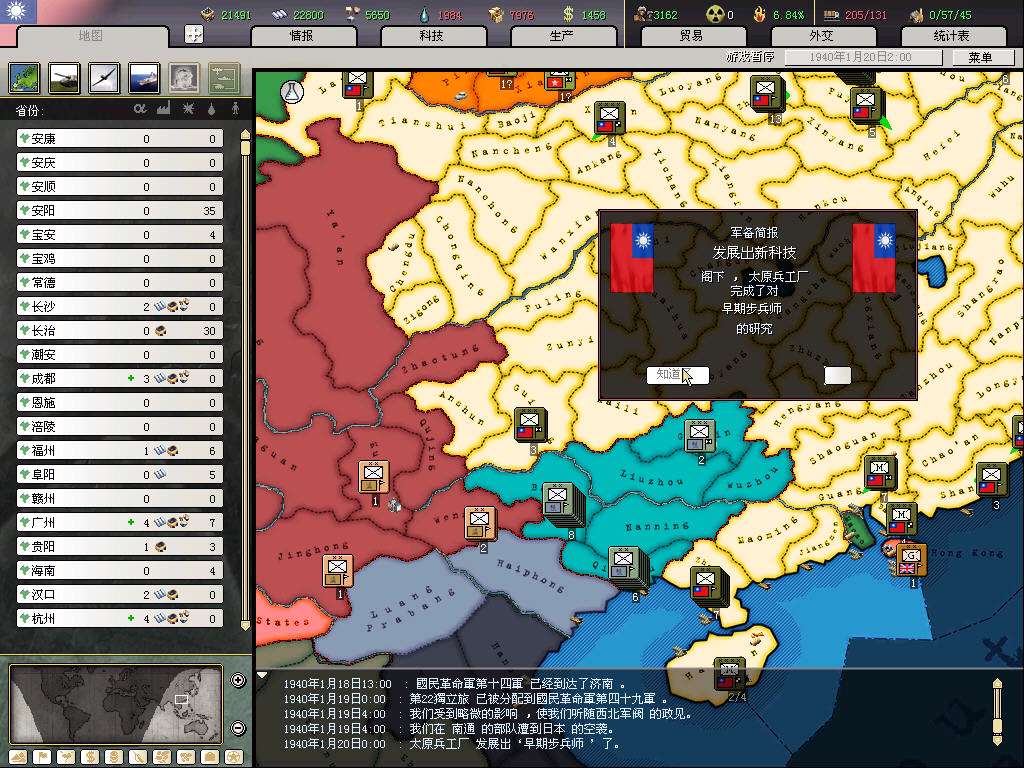Click the research flask icon on map
The height and width of the screenshot is (768, 1024).
(292, 91)
